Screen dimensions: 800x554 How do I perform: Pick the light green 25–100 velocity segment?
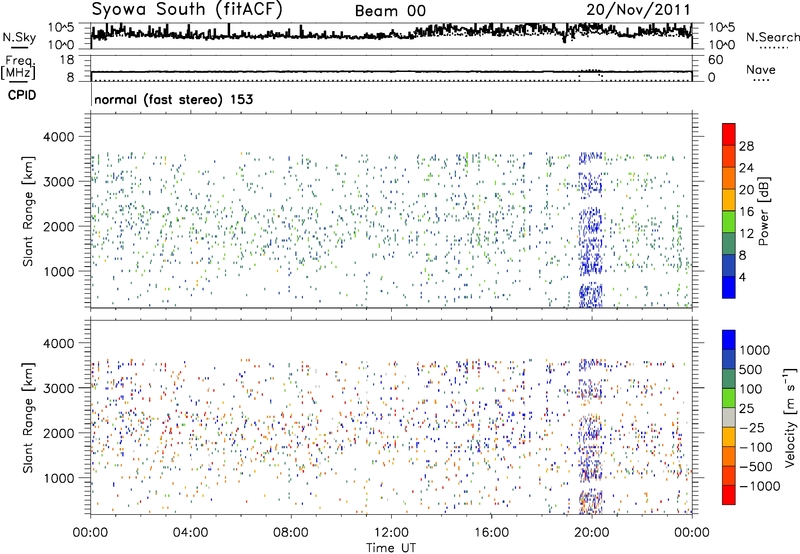729,398
